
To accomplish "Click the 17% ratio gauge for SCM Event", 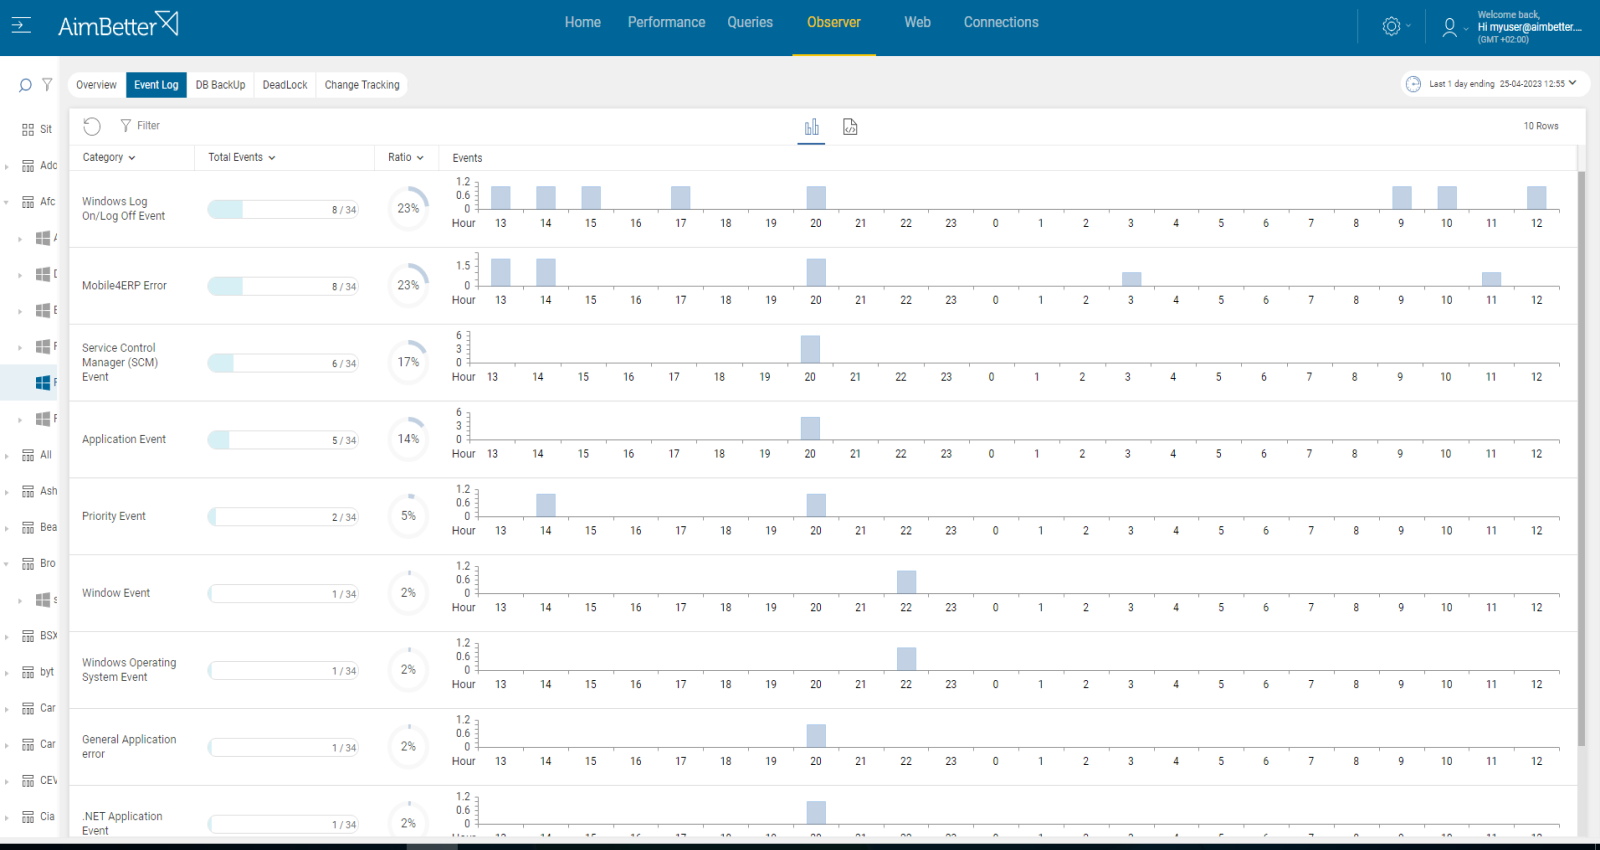I will point(408,362).
